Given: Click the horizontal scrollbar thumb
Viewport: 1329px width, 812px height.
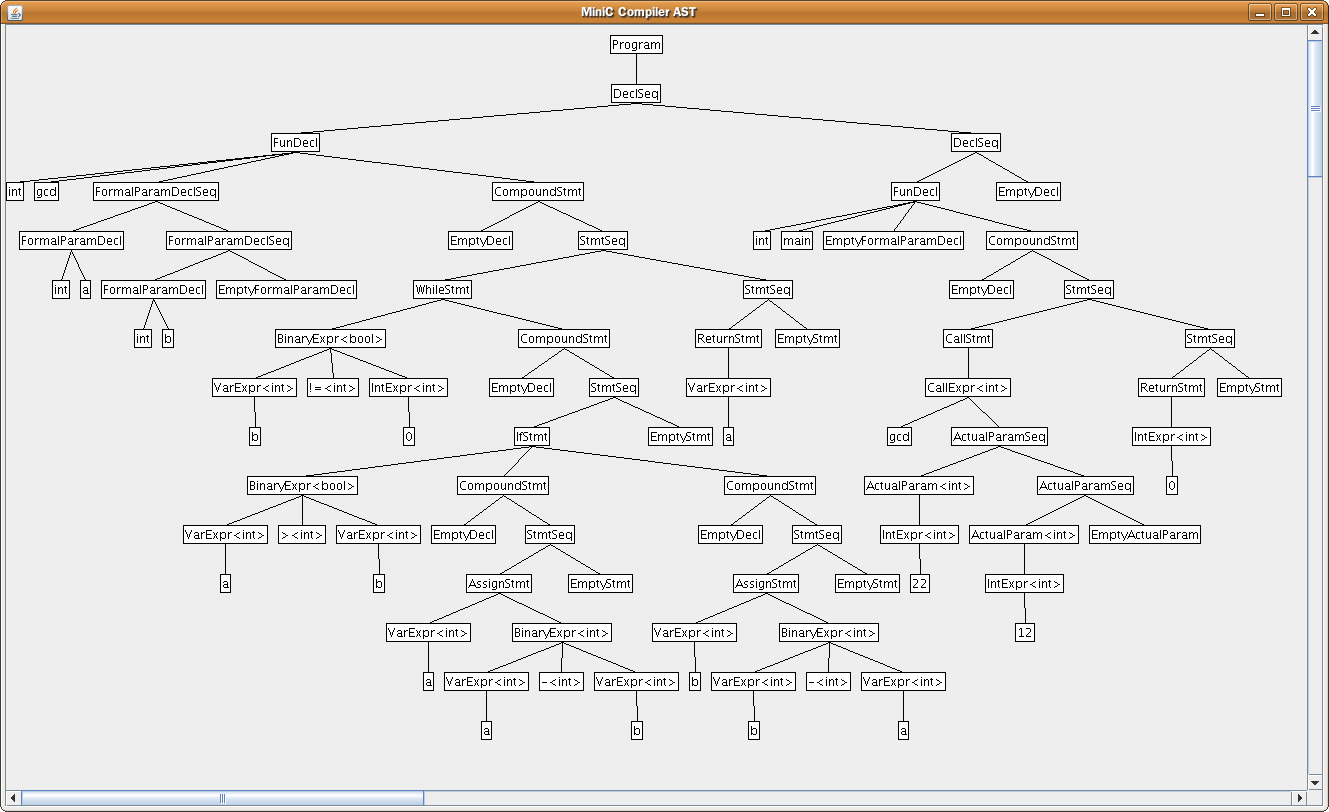Looking at the screenshot, I should click(222, 798).
